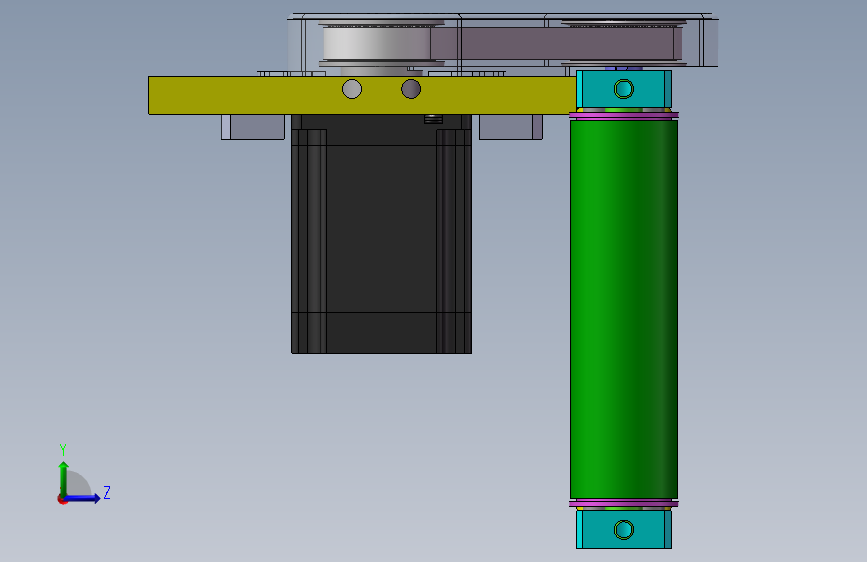Pick the circular hole in upper bearing block
The image size is (867, 562).
tap(624, 89)
